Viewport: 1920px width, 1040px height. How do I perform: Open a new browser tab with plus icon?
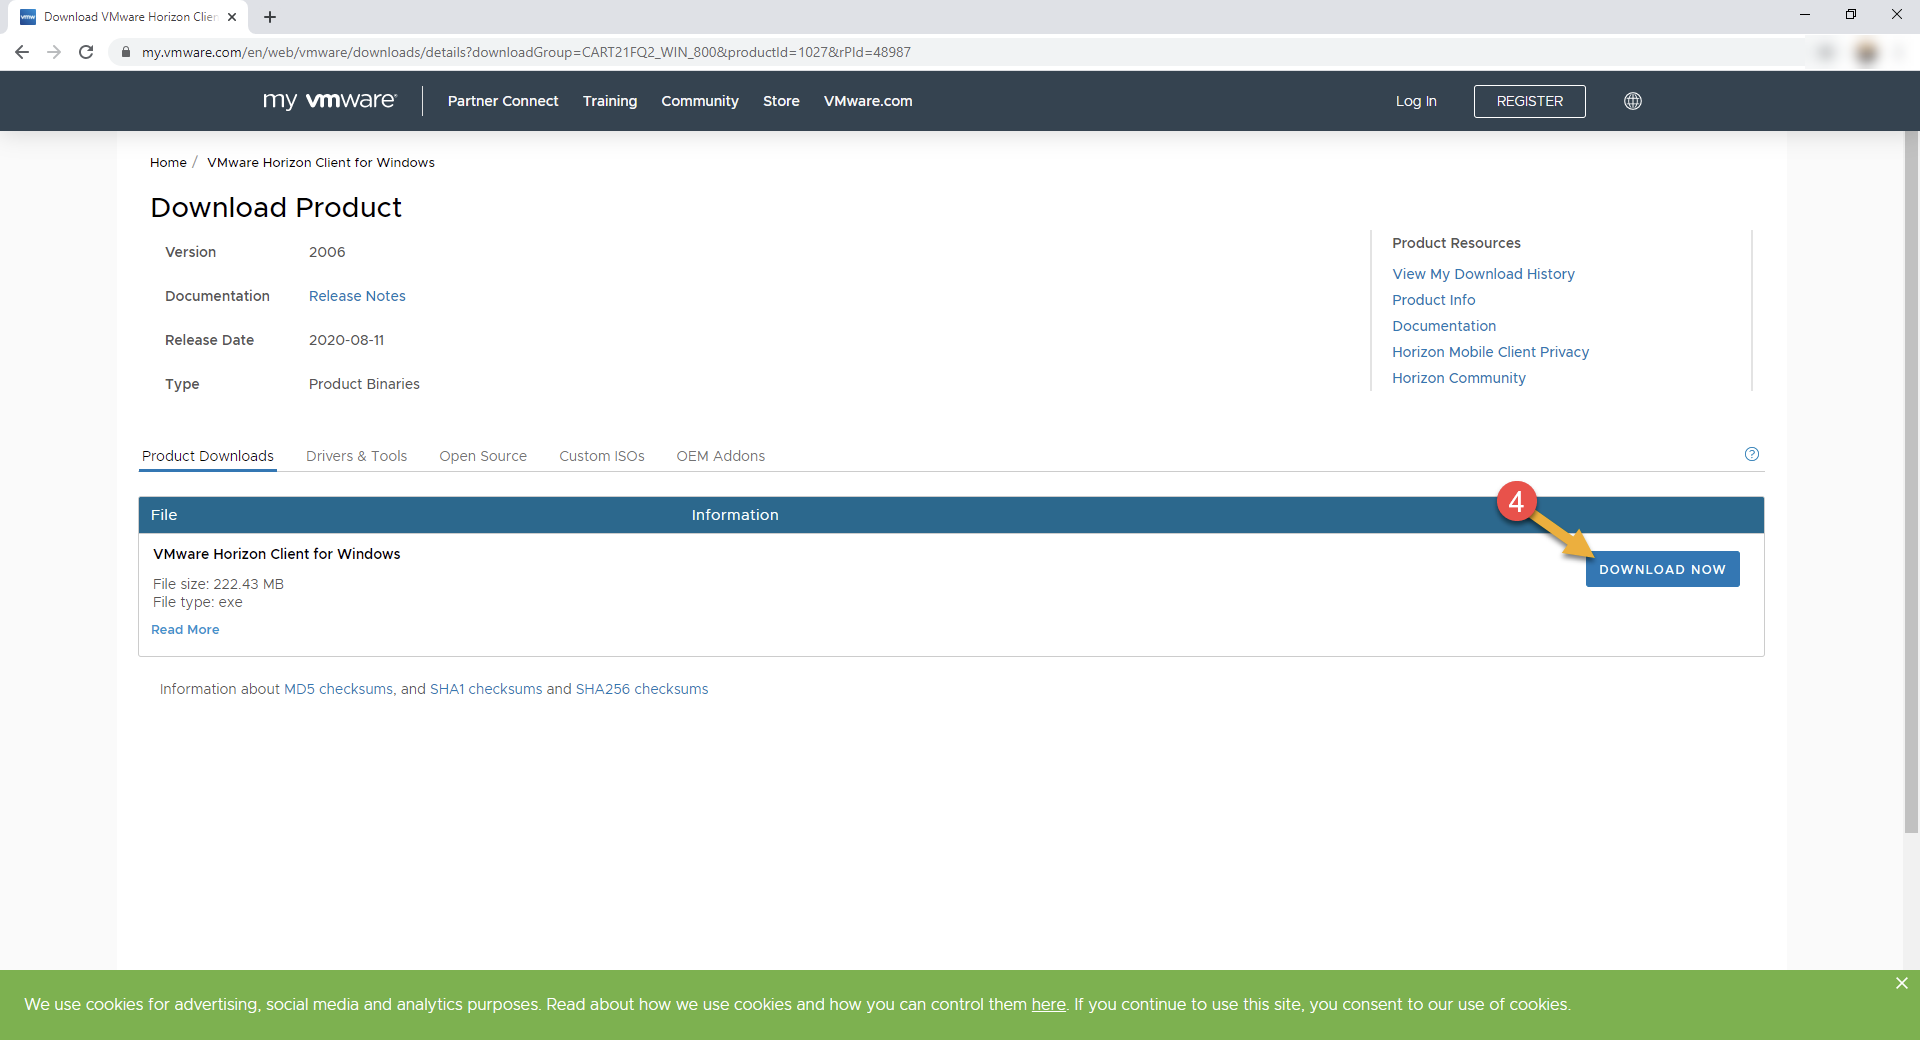(x=270, y=17)
